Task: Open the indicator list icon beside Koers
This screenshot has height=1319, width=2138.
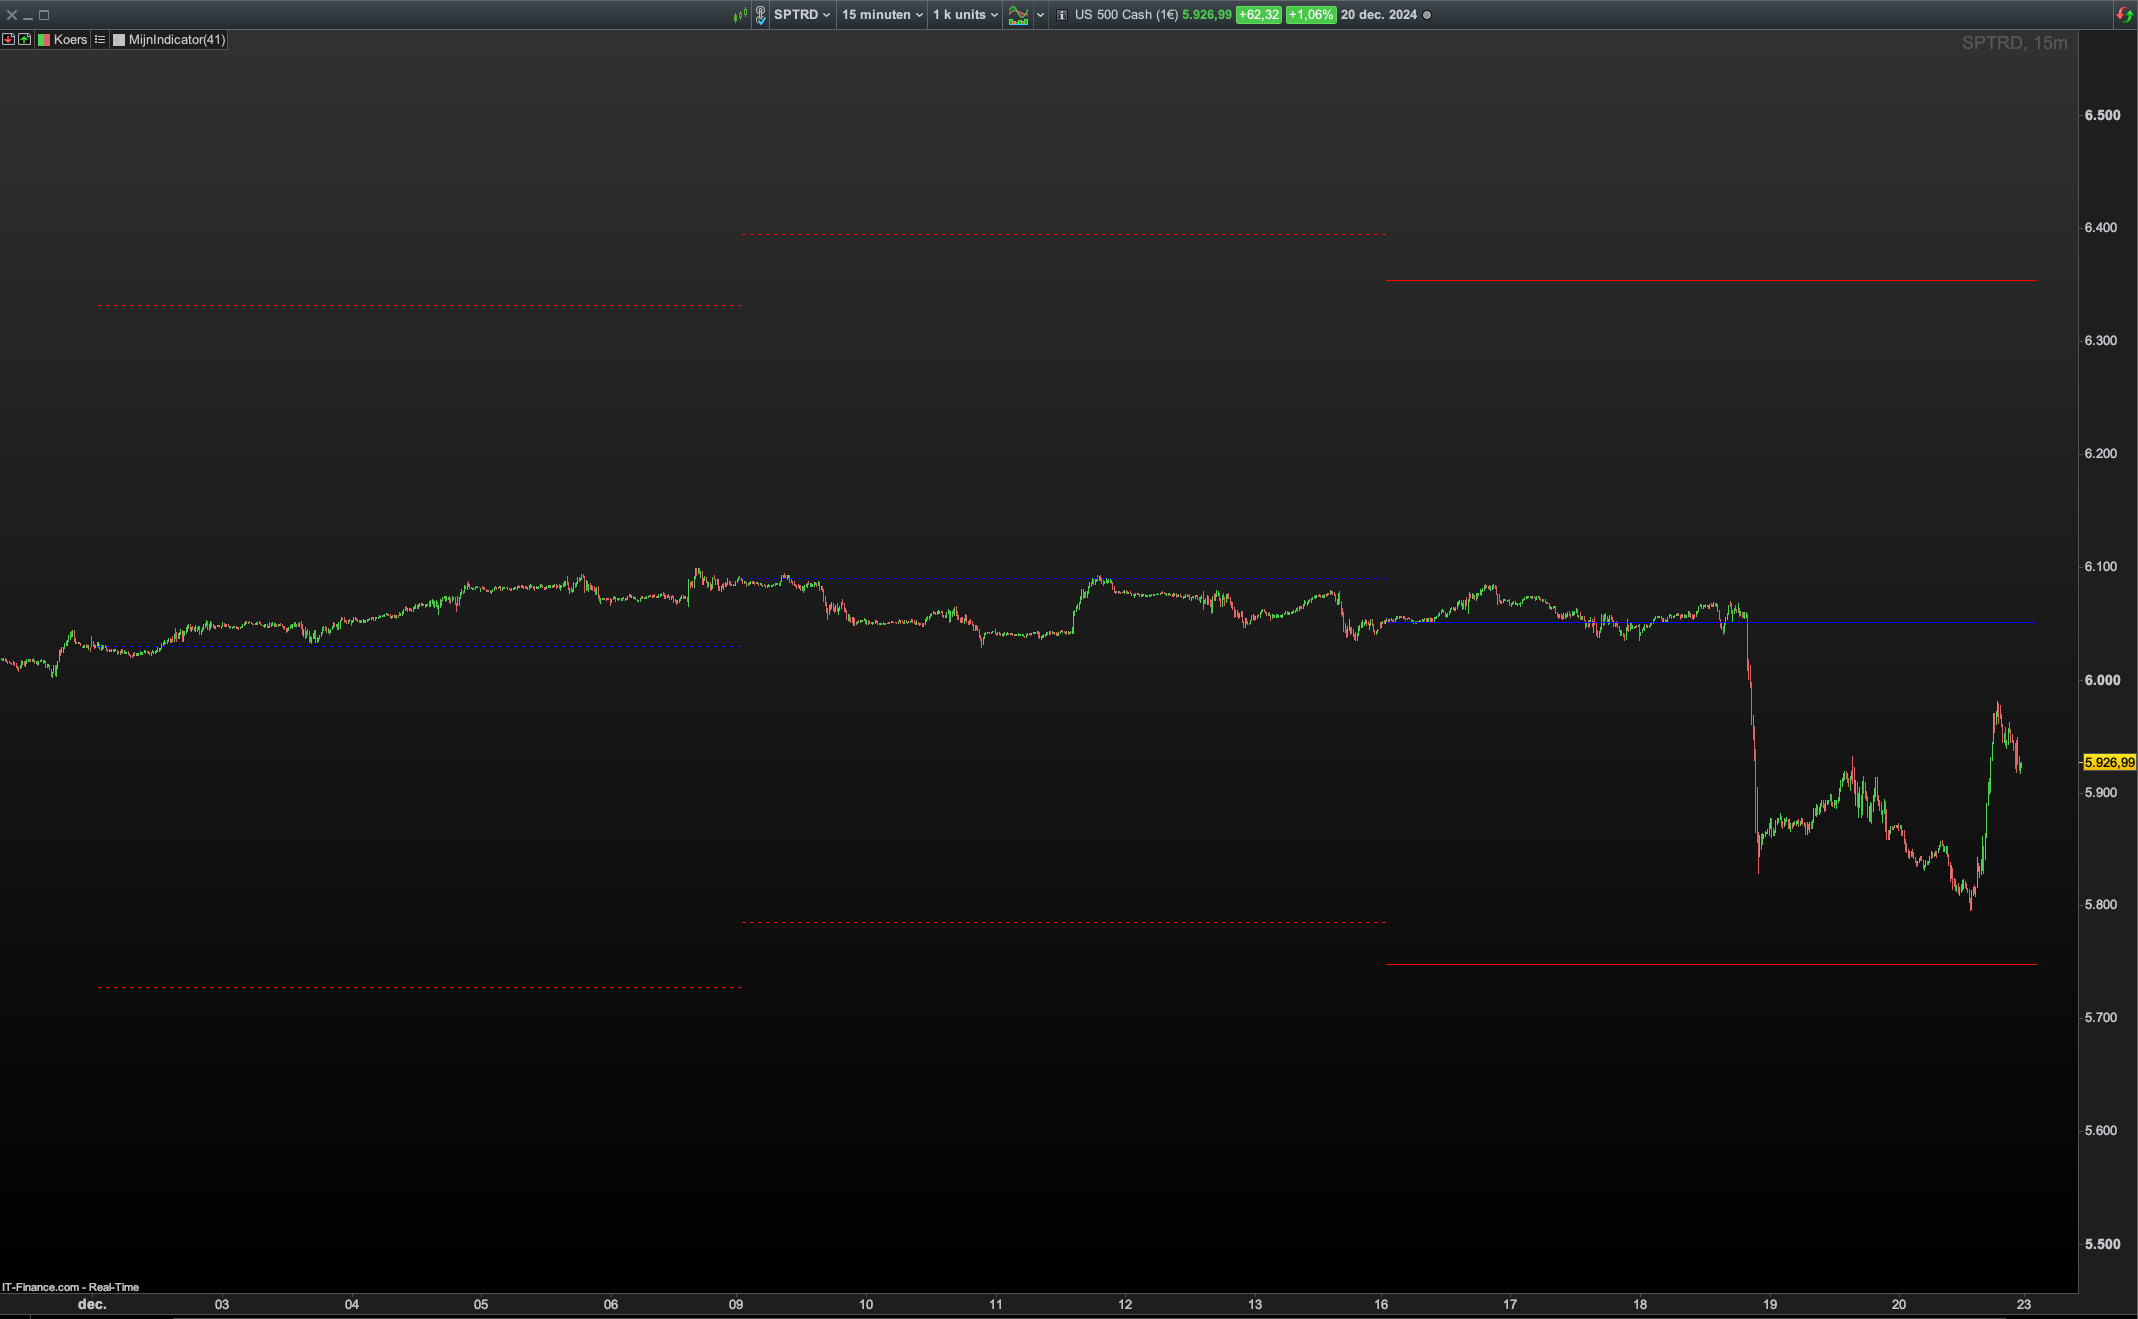Action: tap(100, 40)
